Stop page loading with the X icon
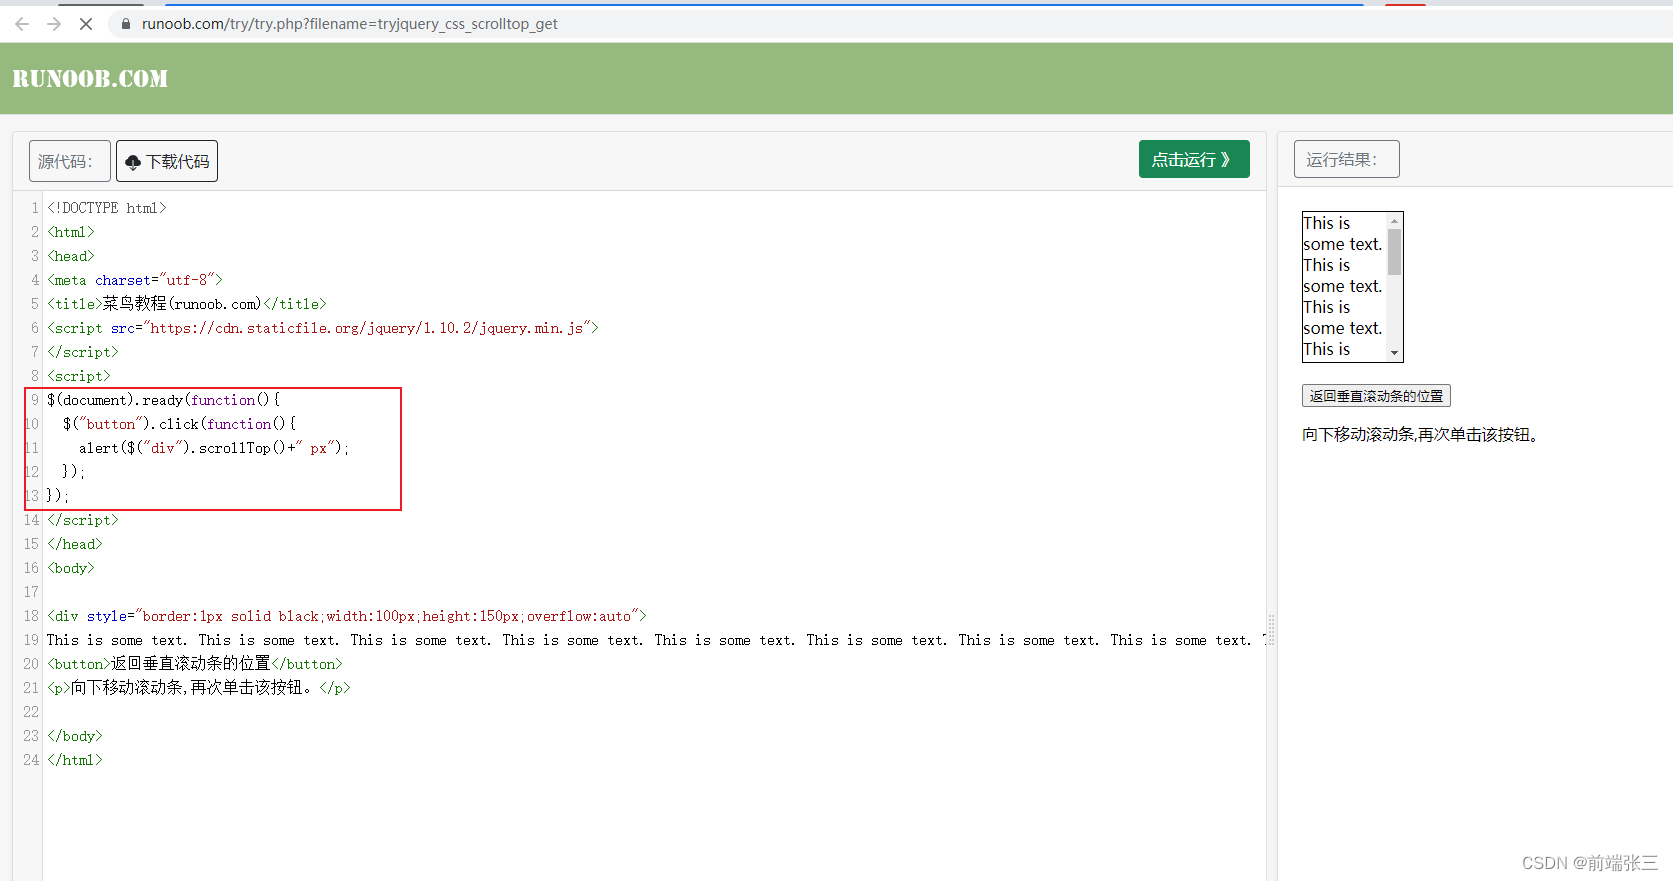 point(86,24)
